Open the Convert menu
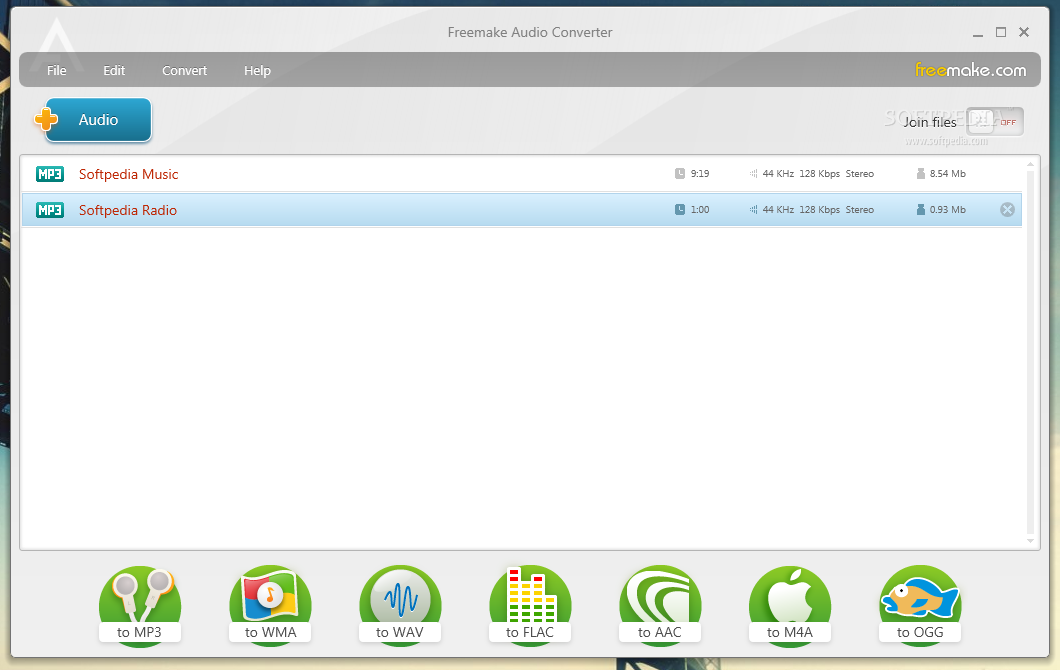 pos(184,70)
